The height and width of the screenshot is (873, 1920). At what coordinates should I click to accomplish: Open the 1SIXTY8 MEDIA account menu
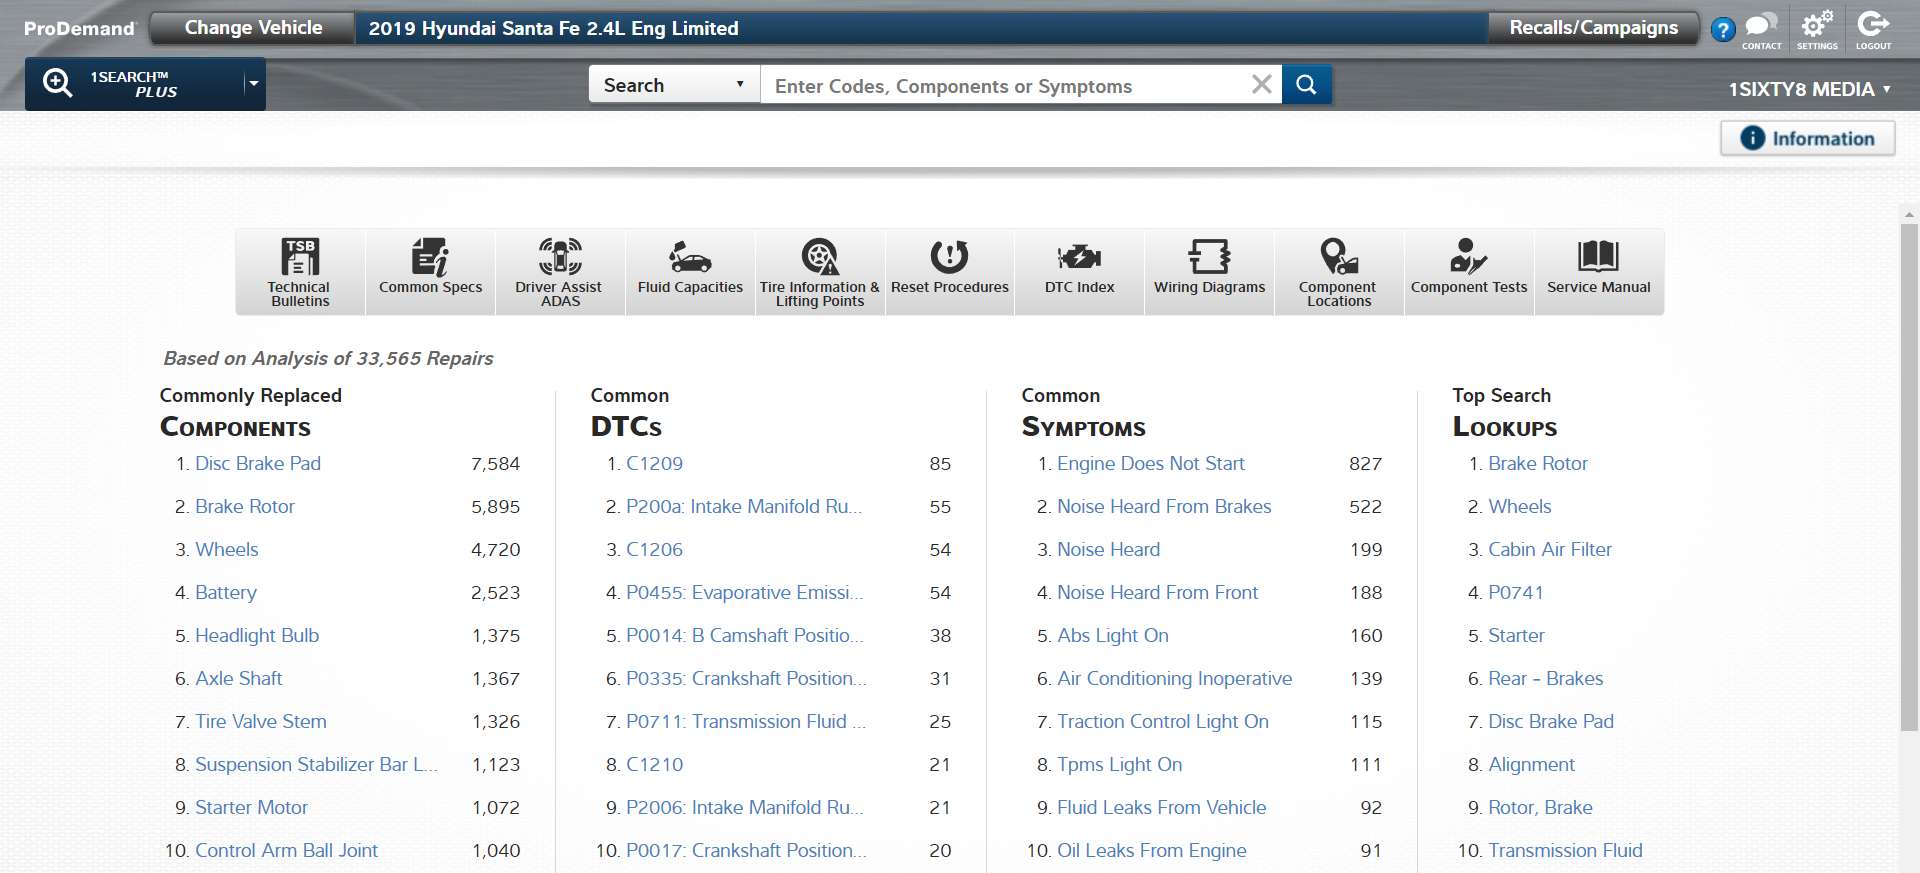[x=1809, y=89]
